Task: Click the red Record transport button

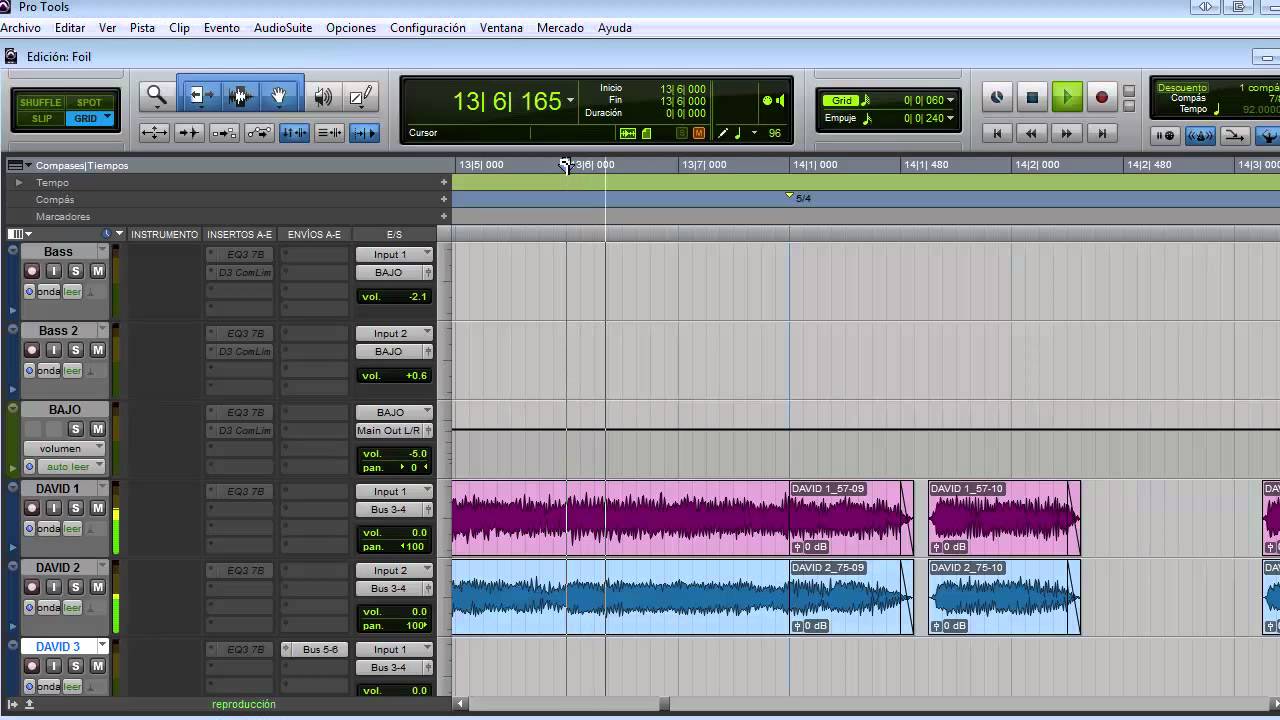Action: pos(1102,97)
